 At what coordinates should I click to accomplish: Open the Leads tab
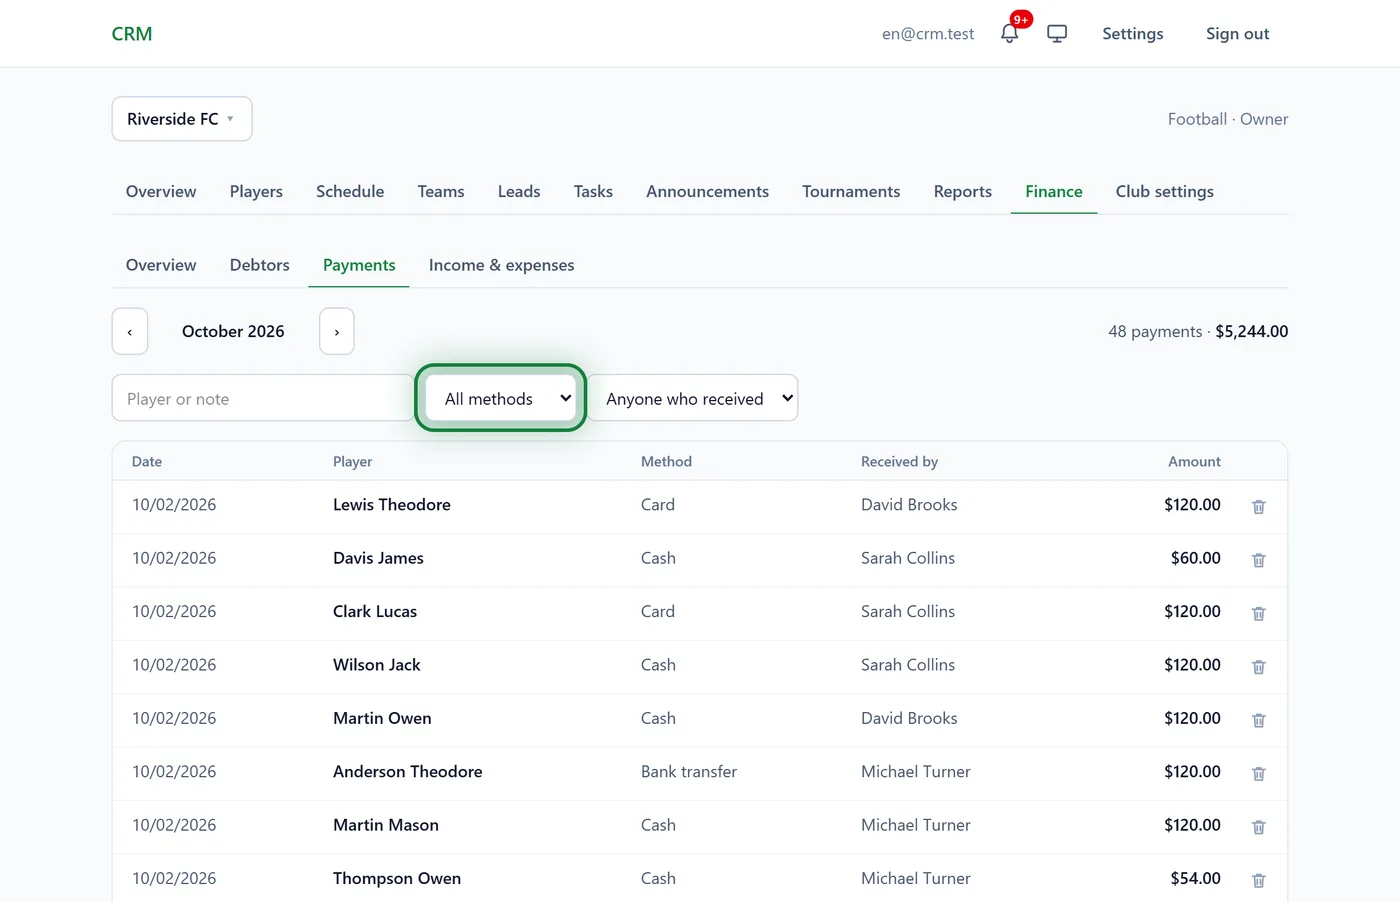tap(519, 191)
